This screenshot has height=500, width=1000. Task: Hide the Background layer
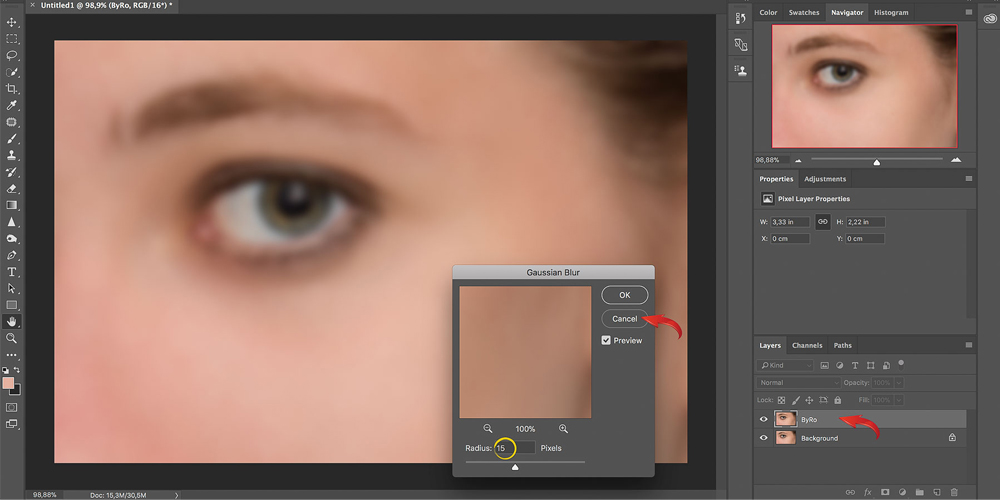coord(763,438)
